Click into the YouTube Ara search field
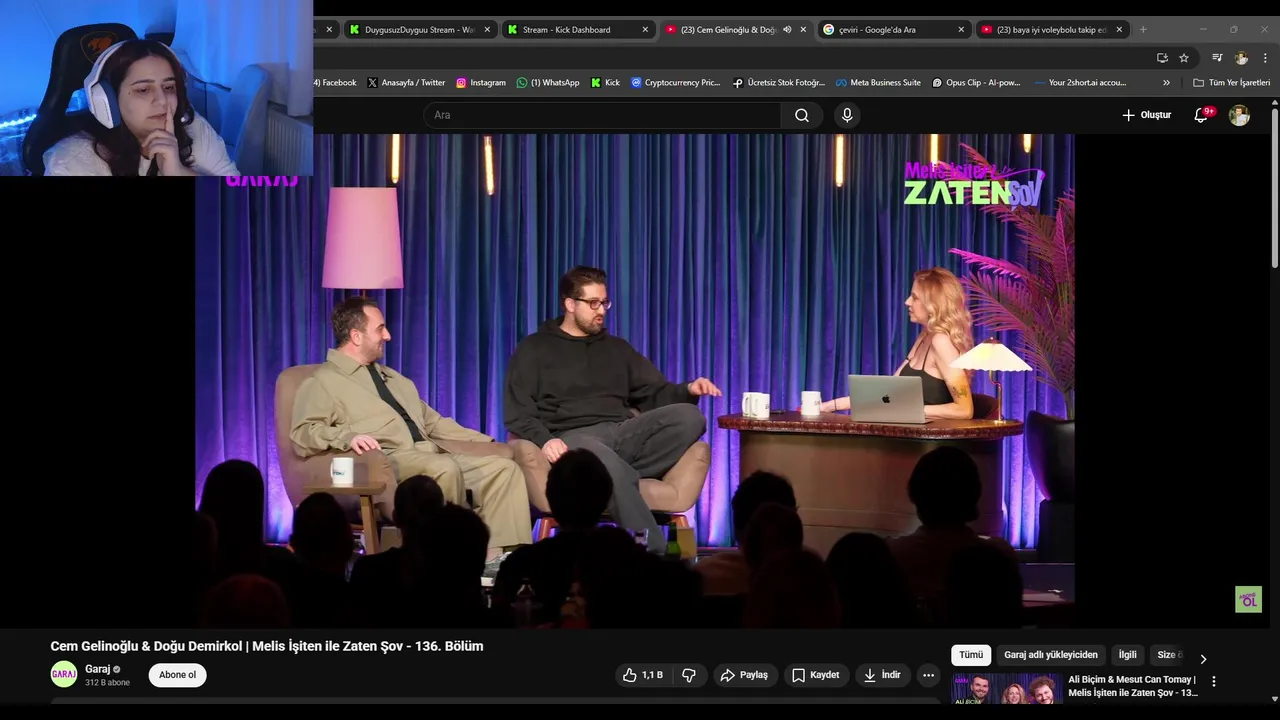1280x720 pixels. pyautogui.click(x=602, y=115)
